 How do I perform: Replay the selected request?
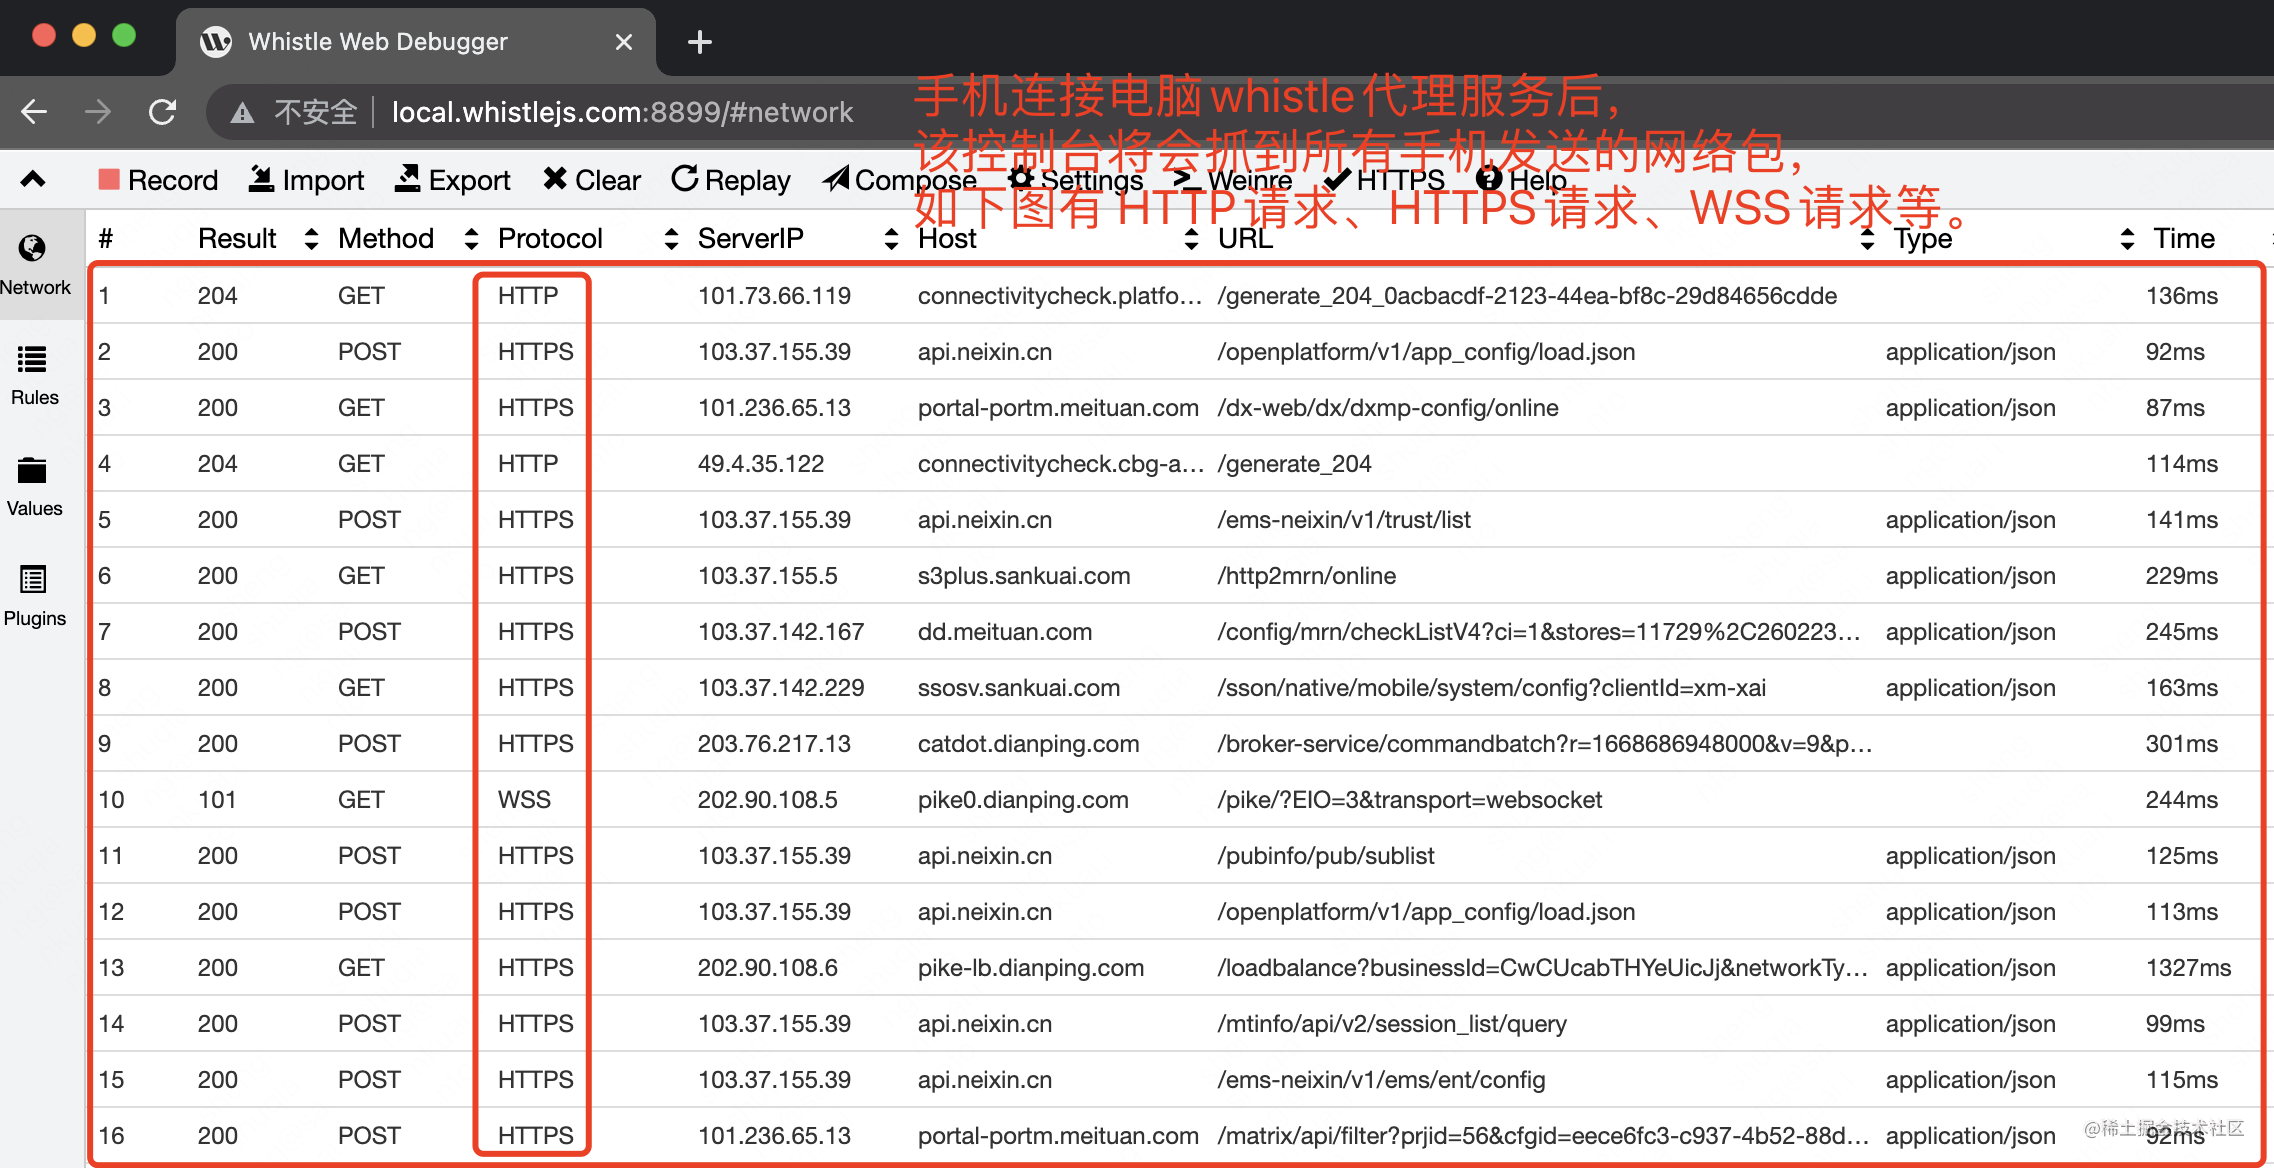tap(731, 180)
